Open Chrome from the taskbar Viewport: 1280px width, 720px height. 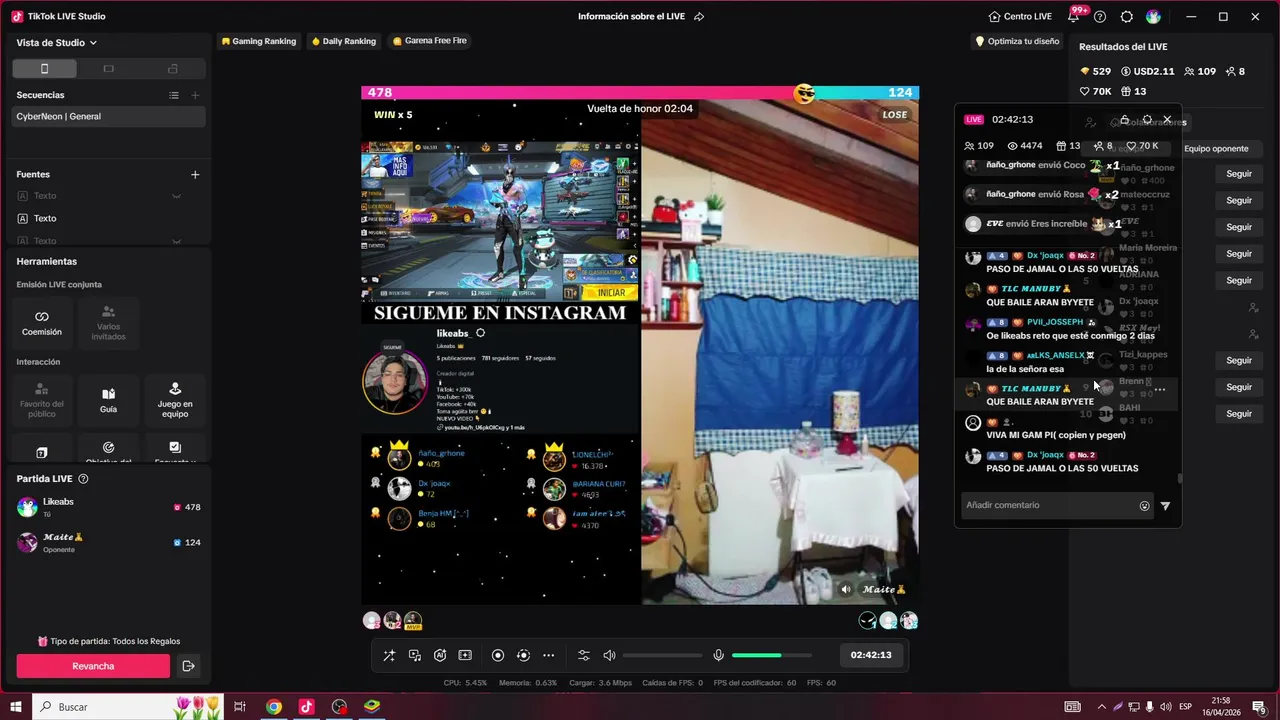tap(273, 707)
